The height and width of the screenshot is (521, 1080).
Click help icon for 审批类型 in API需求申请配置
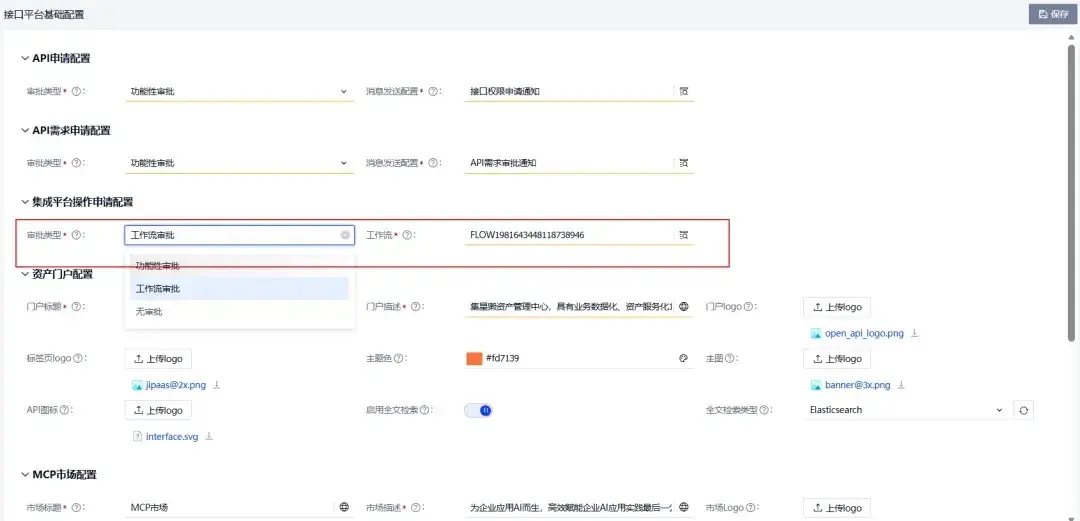[x=76, y=163]
